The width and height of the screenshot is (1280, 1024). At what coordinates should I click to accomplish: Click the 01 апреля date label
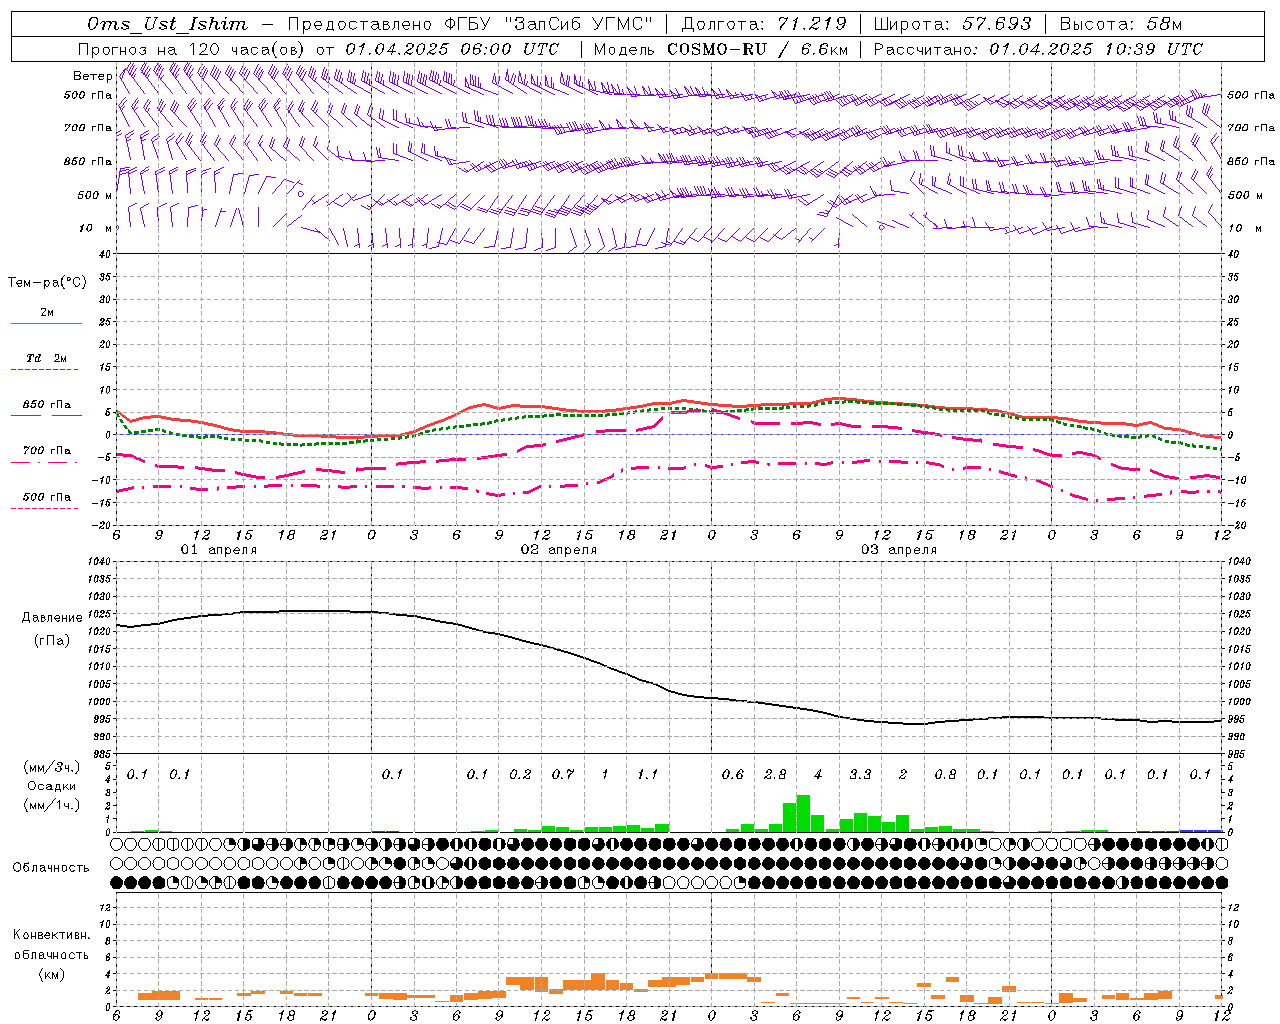tap(218, 550)
